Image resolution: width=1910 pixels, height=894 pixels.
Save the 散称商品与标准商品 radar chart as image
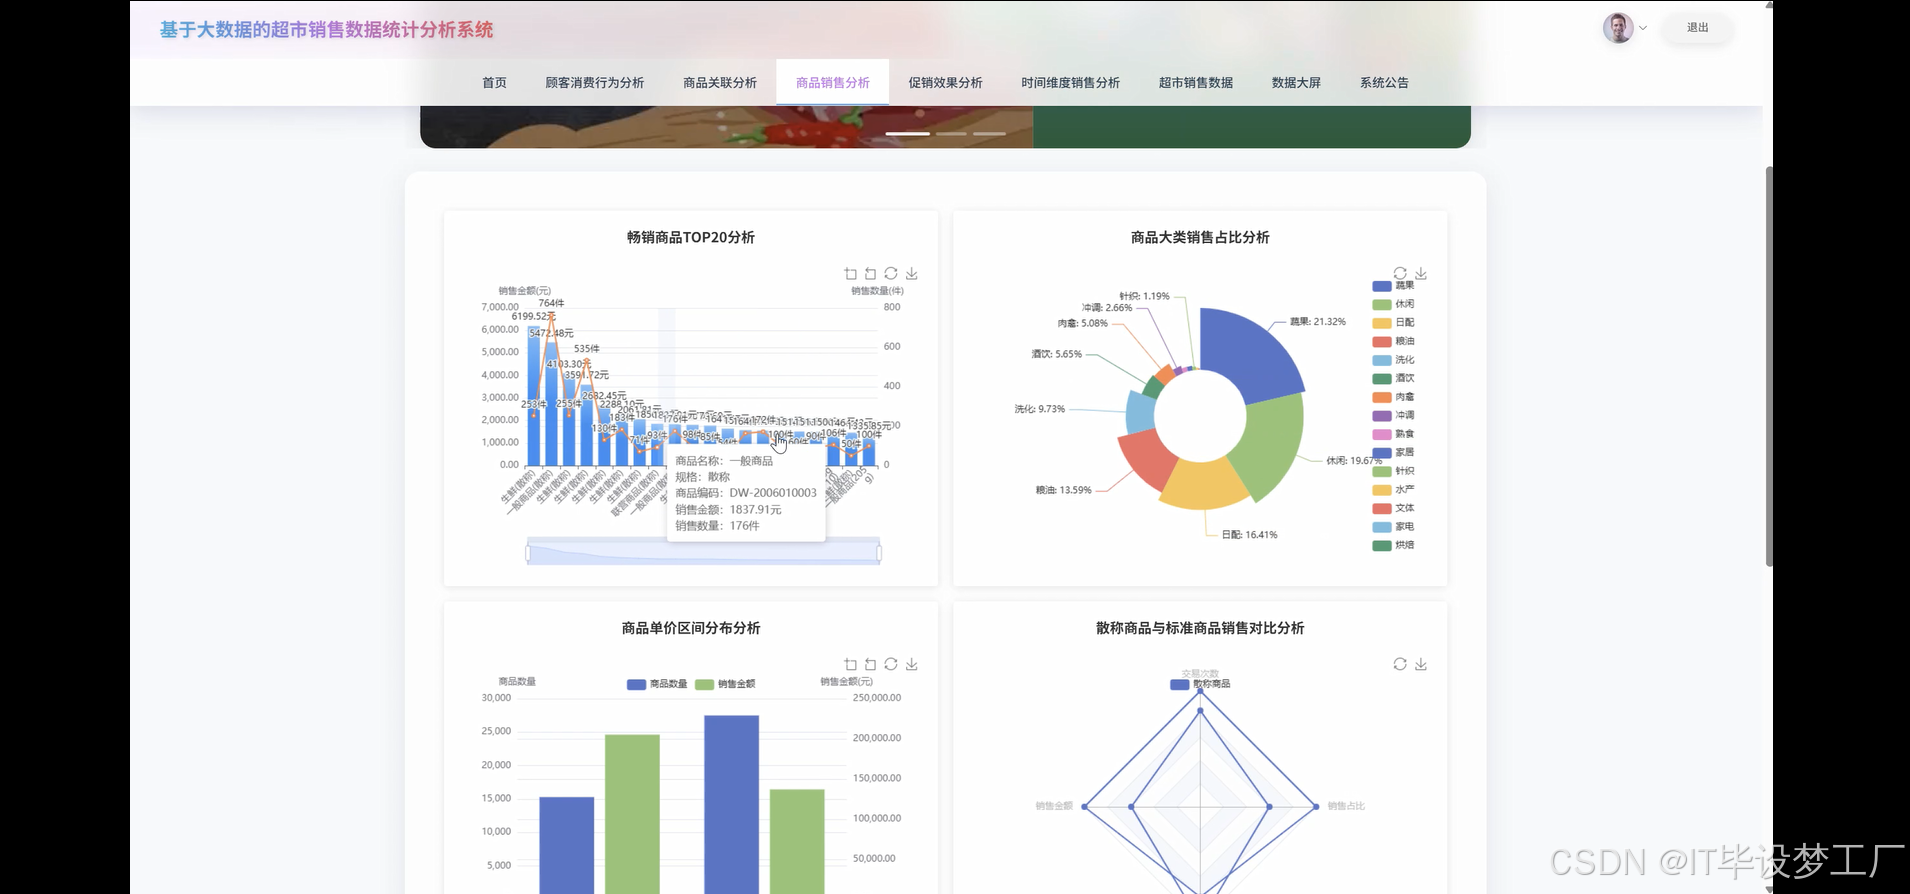(x=1420, y=665)
